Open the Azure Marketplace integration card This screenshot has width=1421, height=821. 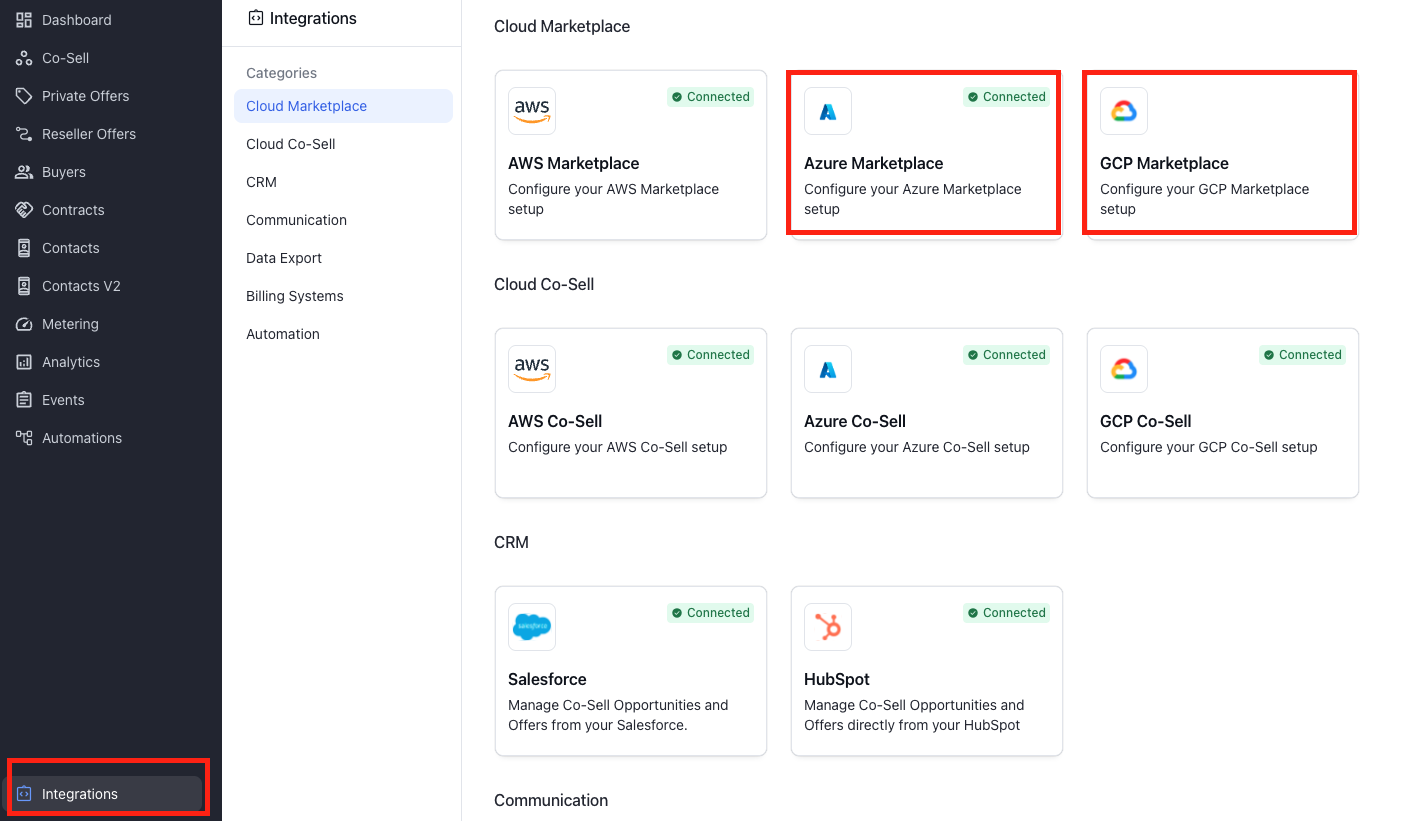(927, 155)
